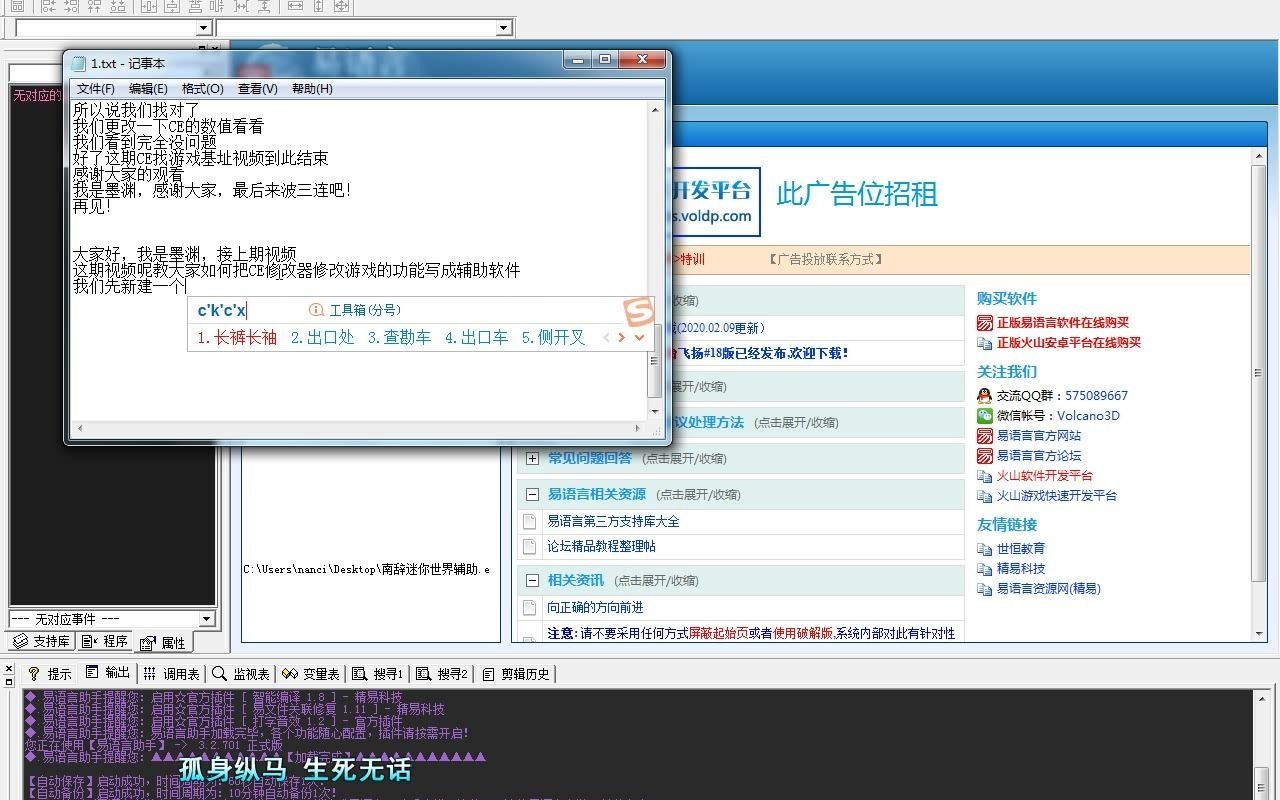Image resolution: width=1280 pixels, height=800 pixels.
Task: Switch to the 剪辑历史 tab
Action: tap(515, 674)
